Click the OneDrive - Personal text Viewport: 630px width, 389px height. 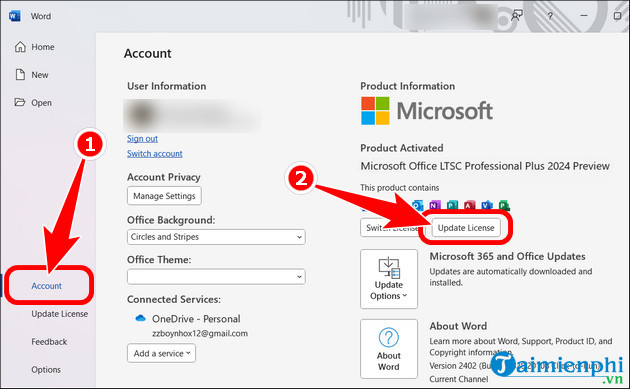196,319
